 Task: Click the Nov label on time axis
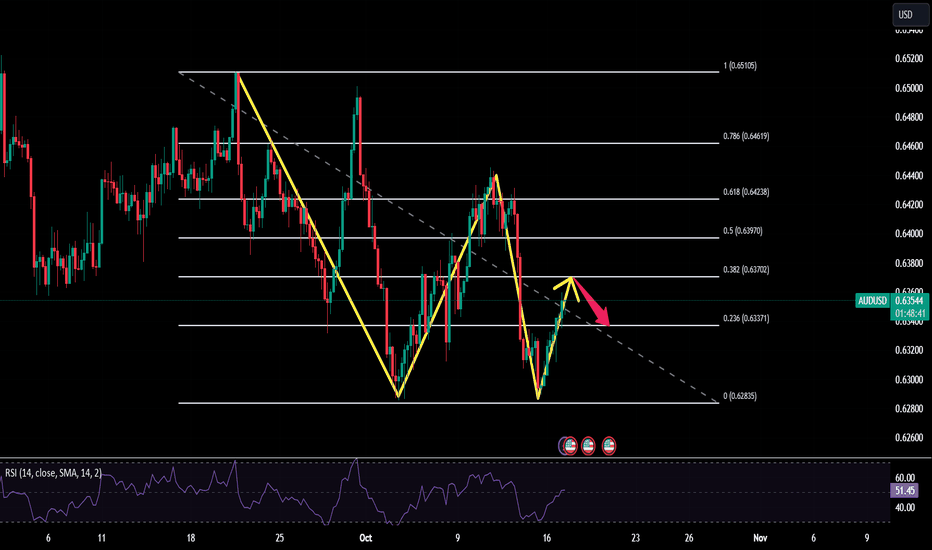tap(760, 538)
